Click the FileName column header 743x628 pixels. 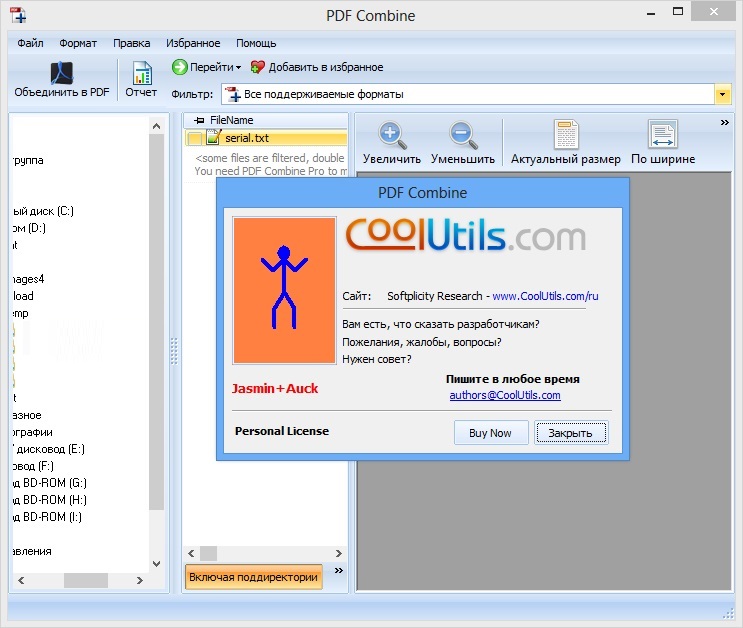[x=266, y=120]
